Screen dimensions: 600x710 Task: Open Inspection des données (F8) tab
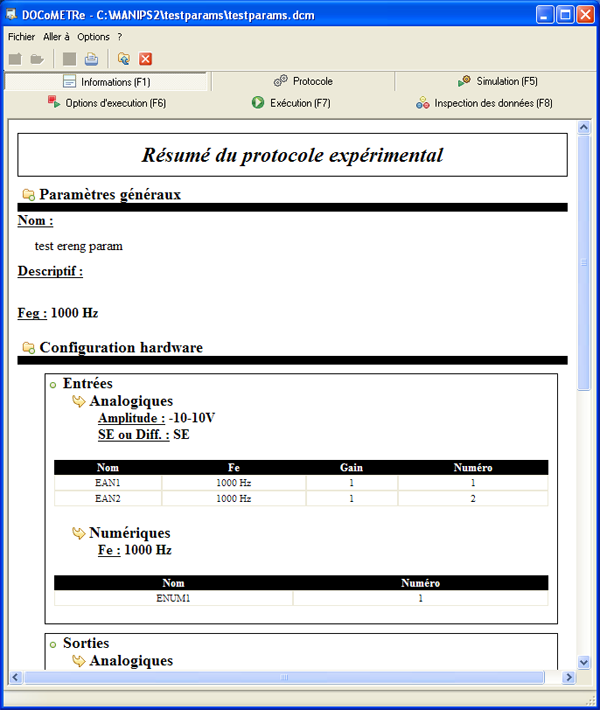point(485,103)
